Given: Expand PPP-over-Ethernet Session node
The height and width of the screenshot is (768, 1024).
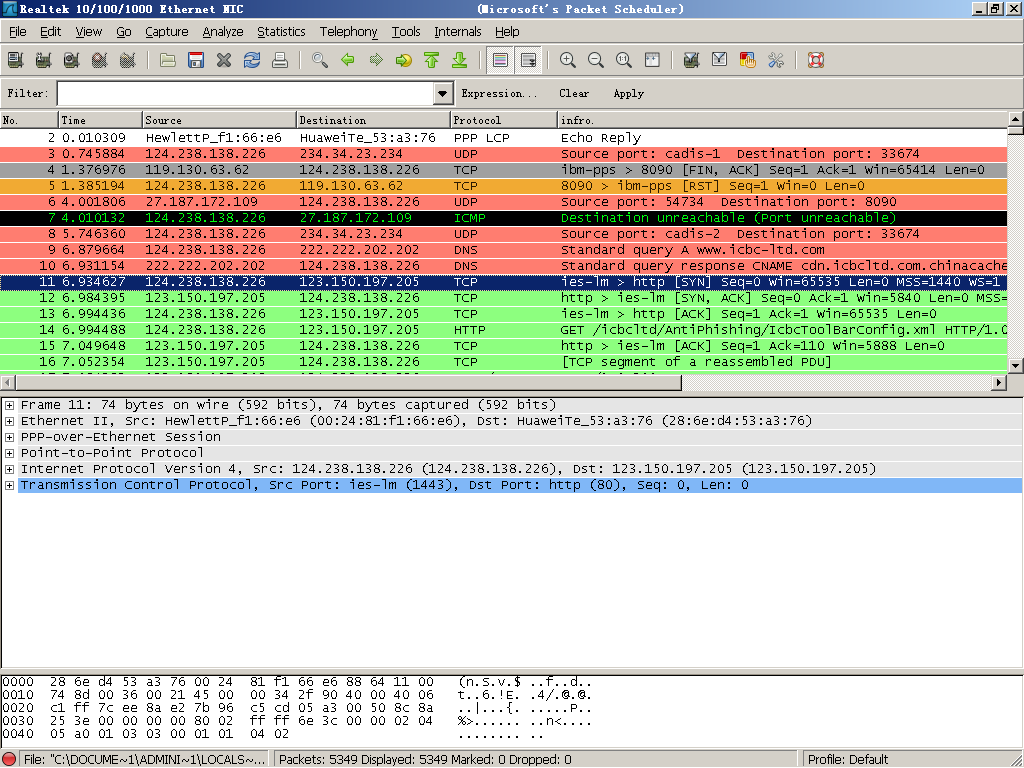Looking at the screenshot, I should point(9,437).
